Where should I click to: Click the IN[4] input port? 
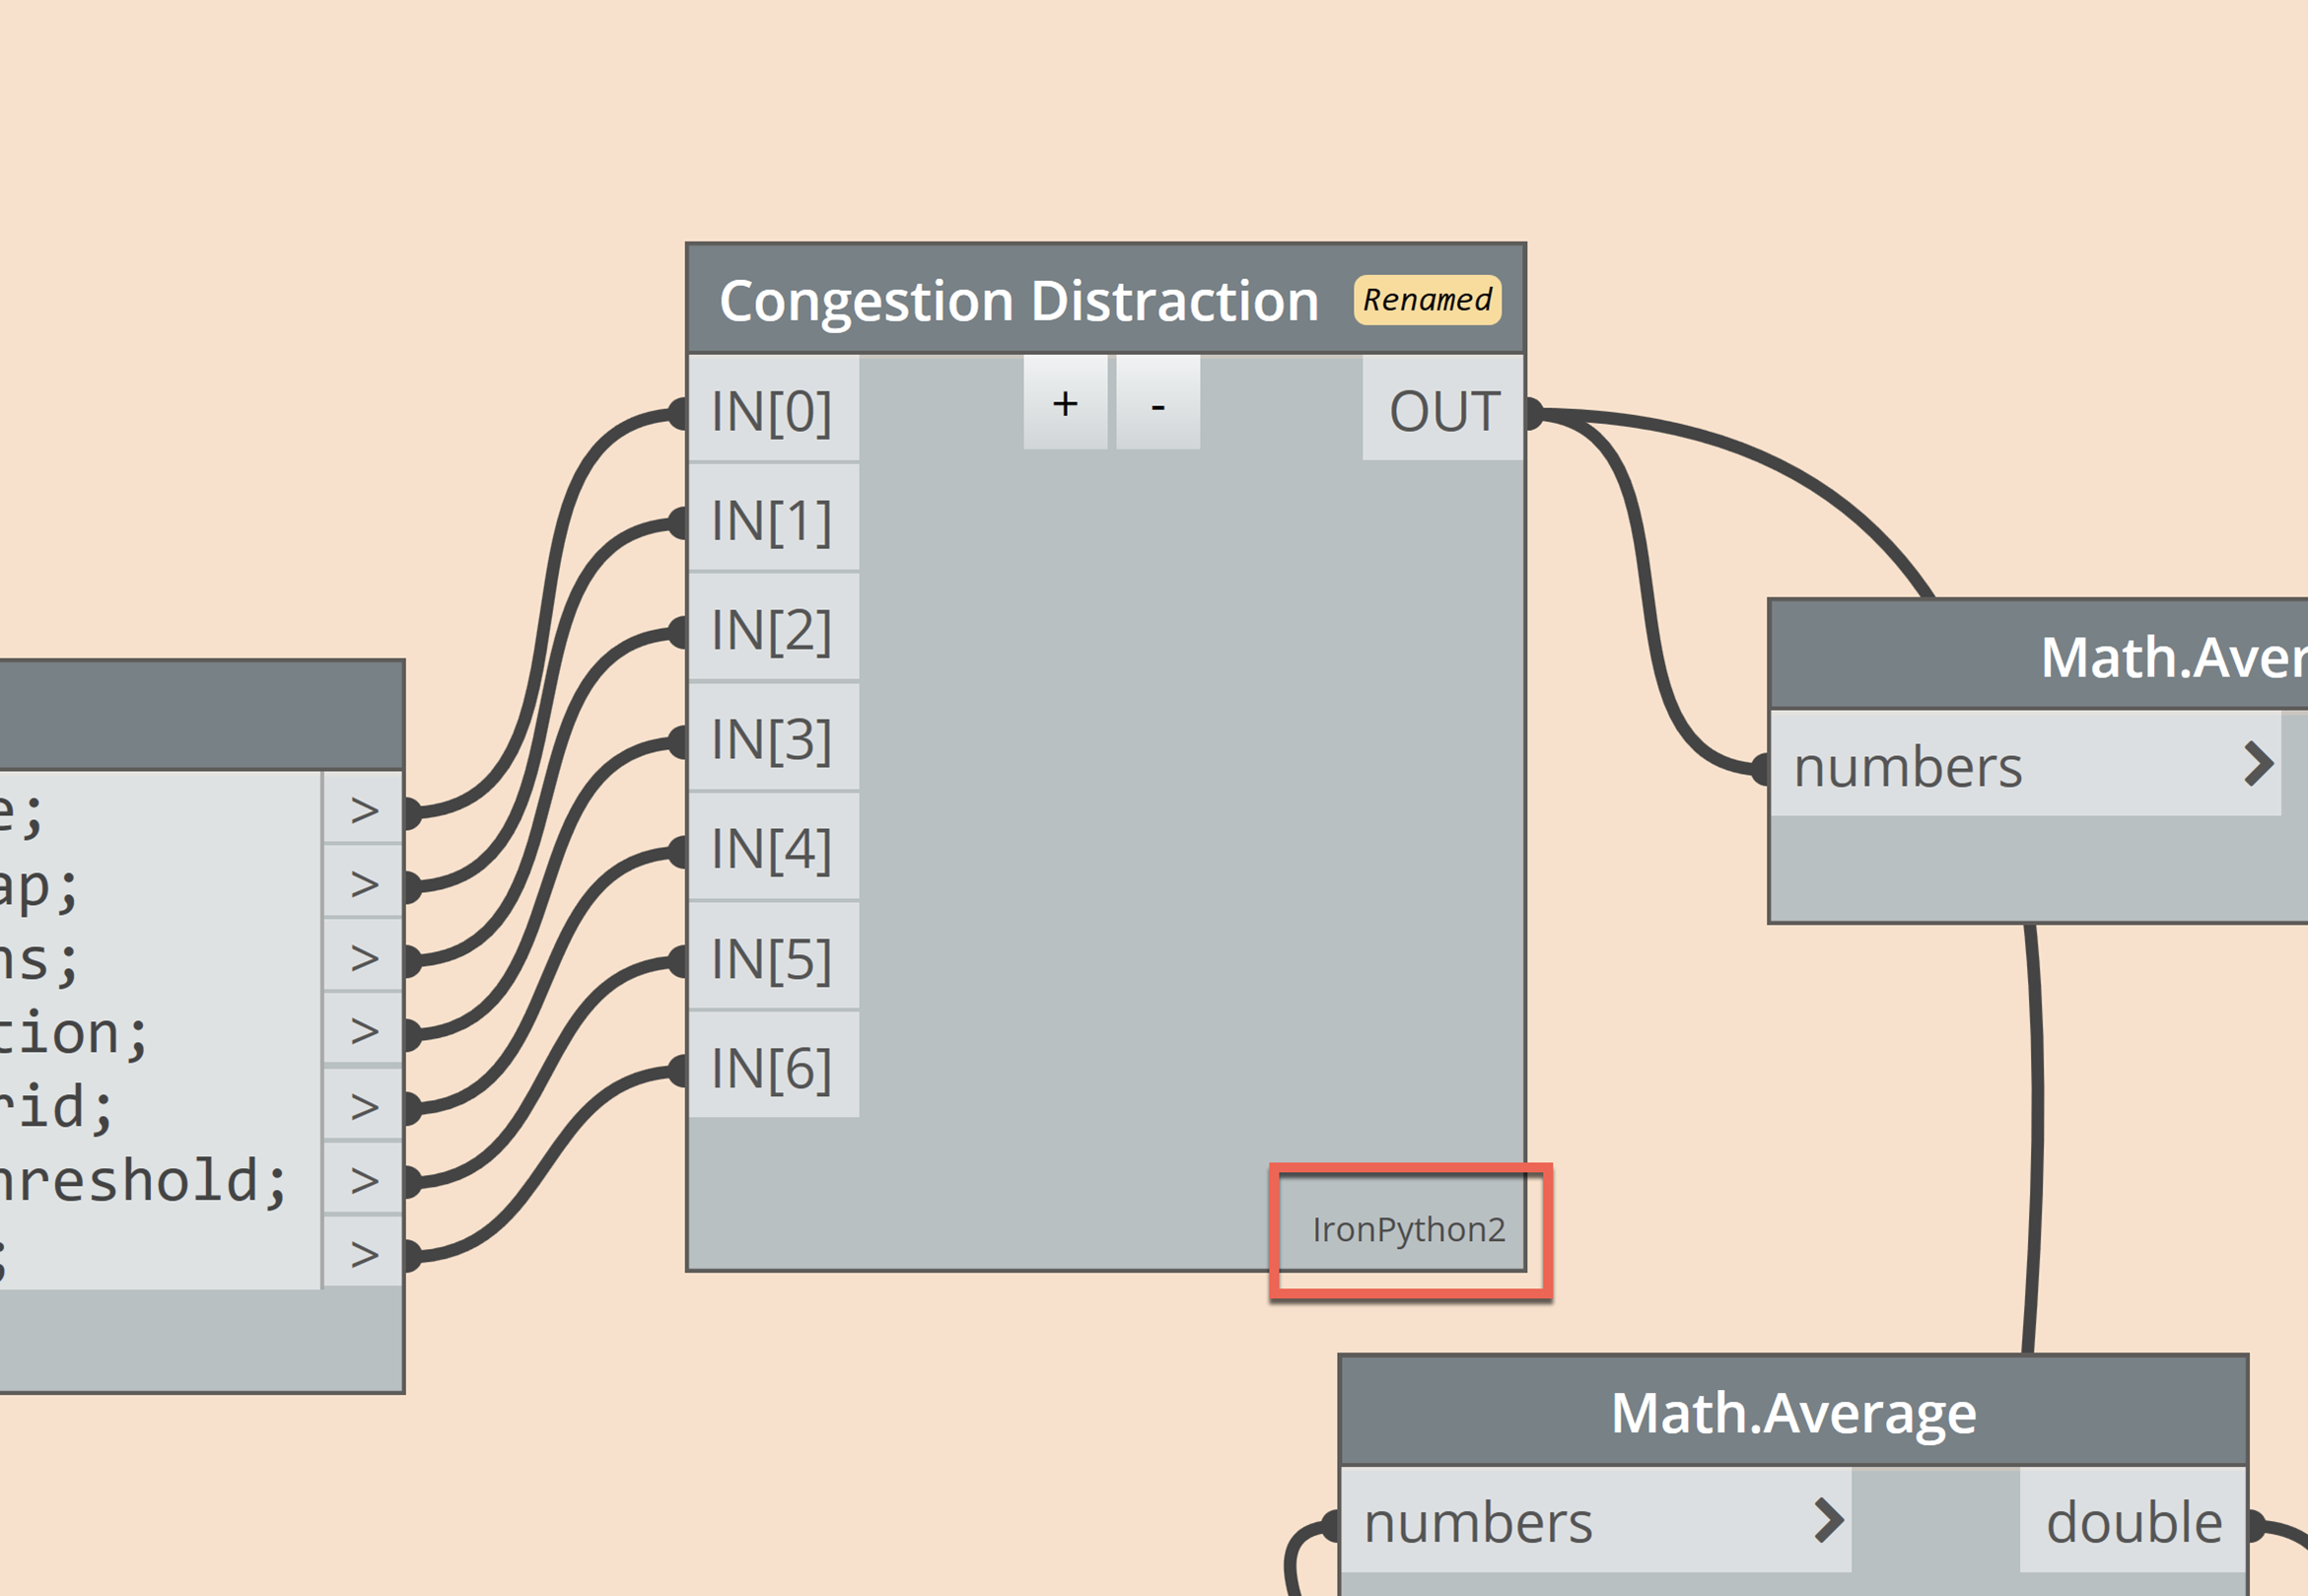pos(772,849)
